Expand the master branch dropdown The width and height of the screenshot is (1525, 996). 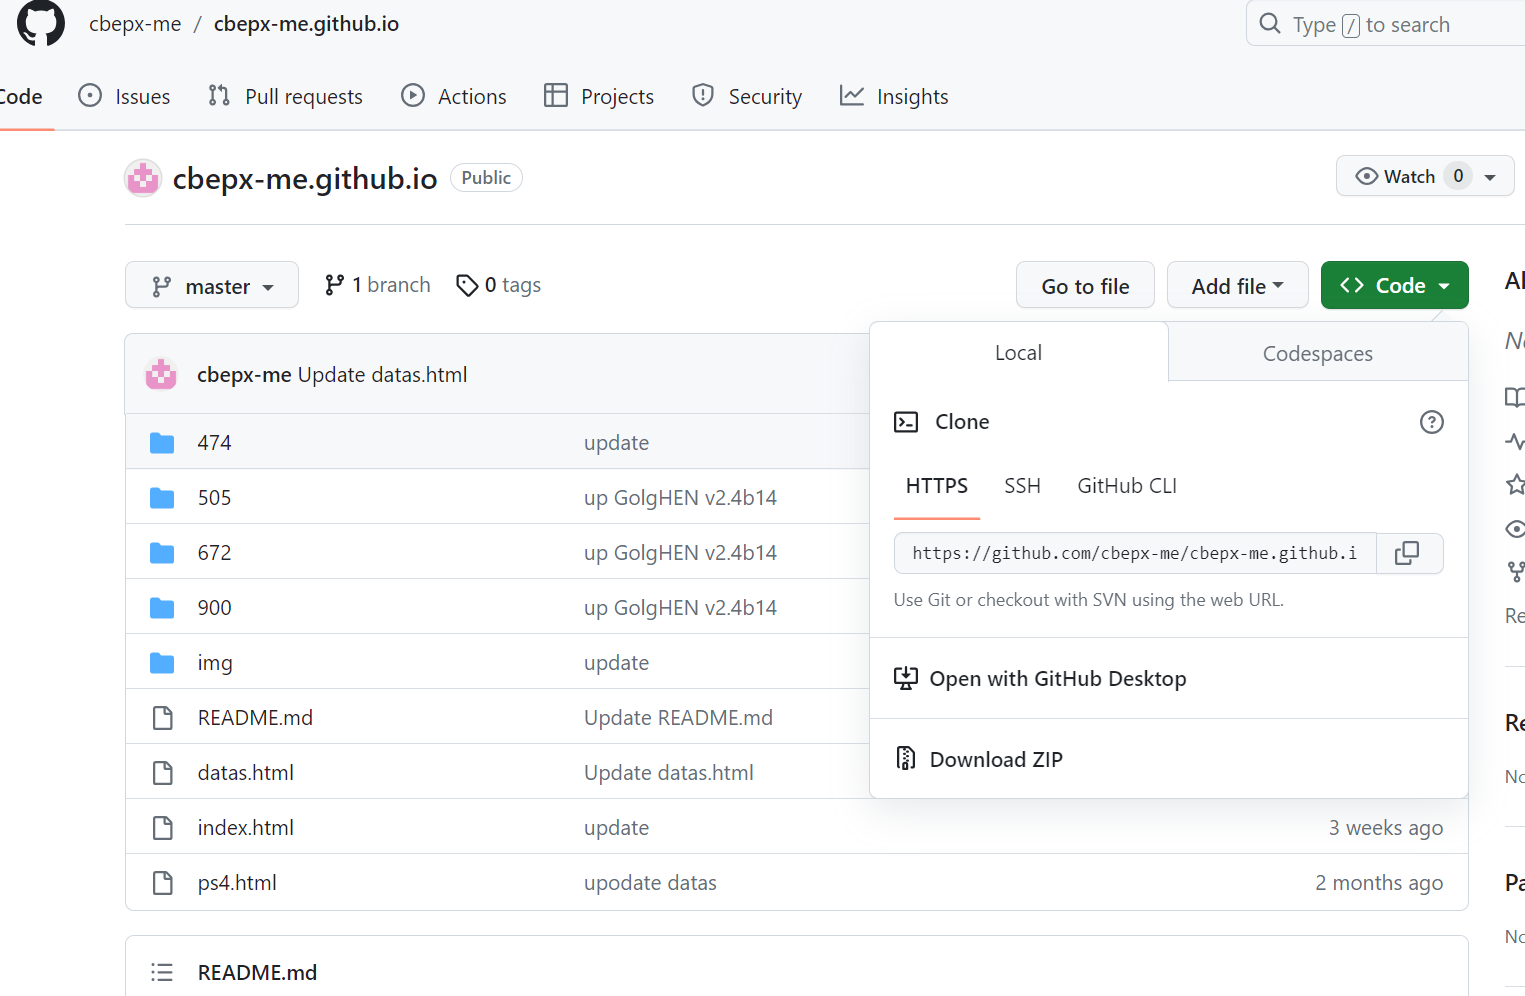point(212,286)
